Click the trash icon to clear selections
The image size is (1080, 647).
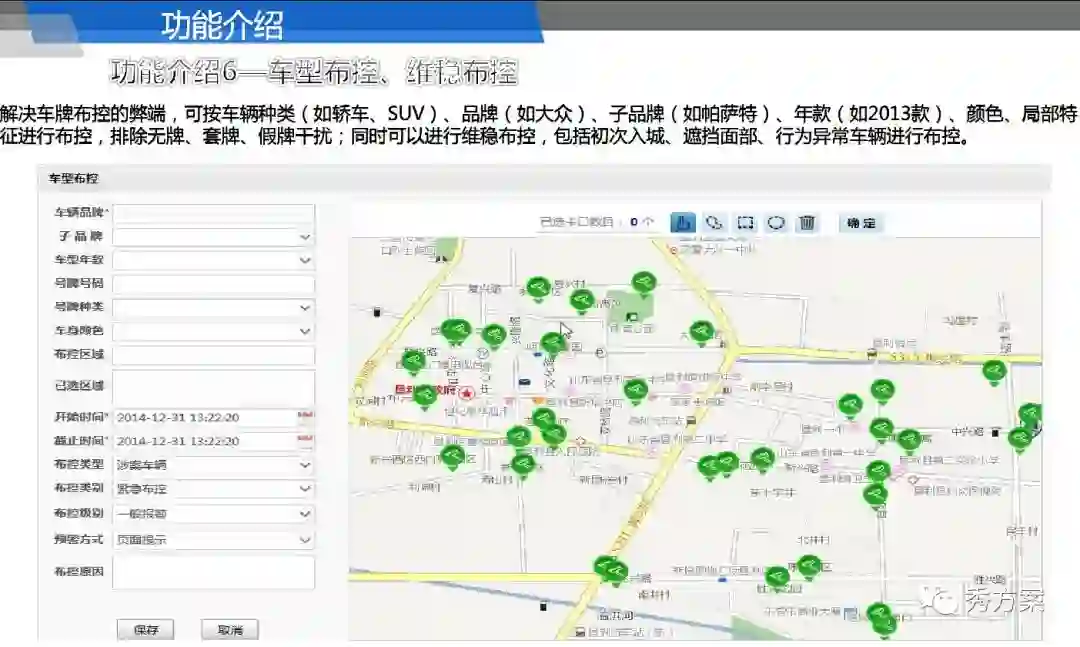click(807, 223)
